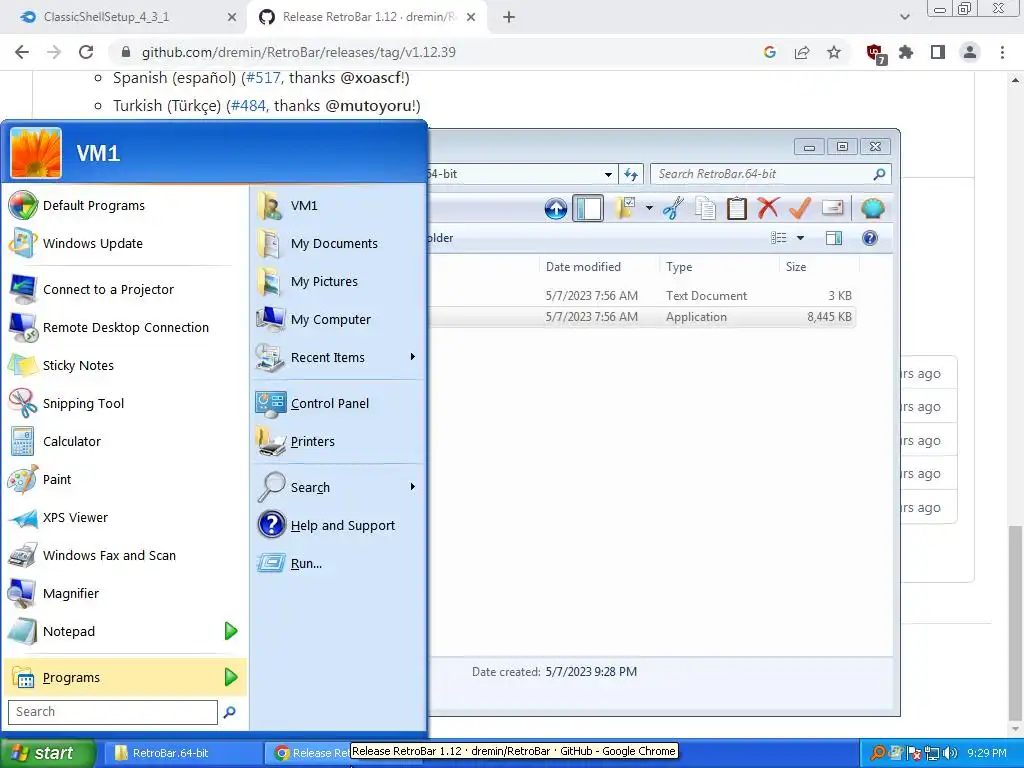Click the volume speaker icon in system tray

point(950,753)
